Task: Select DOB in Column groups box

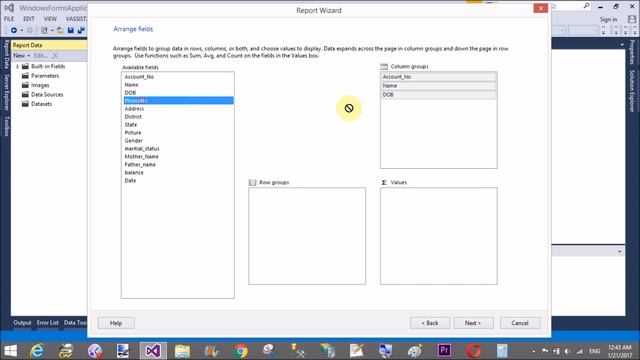Action: [x=439, y=94]
